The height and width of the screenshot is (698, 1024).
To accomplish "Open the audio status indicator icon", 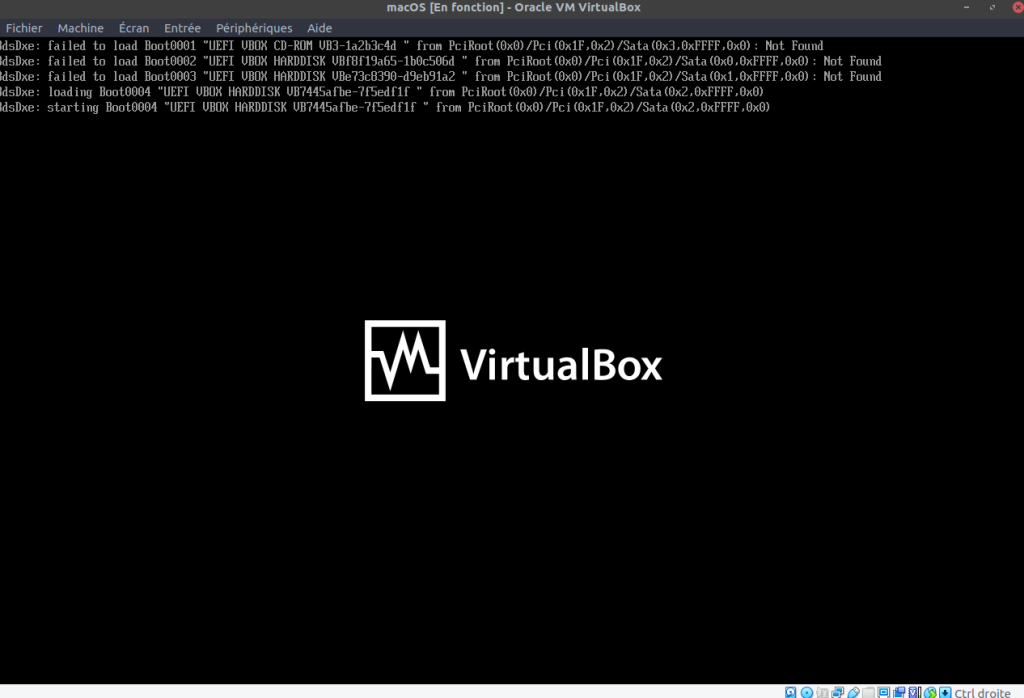I will click(821, 691).
